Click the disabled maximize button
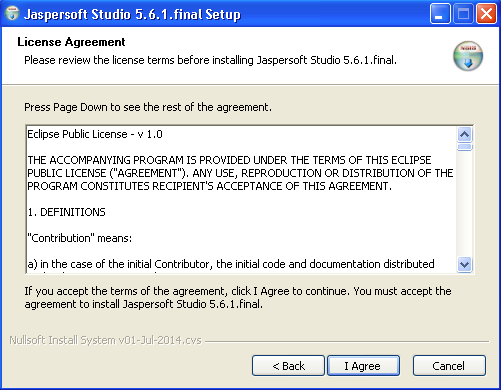 tap(463, 14)
